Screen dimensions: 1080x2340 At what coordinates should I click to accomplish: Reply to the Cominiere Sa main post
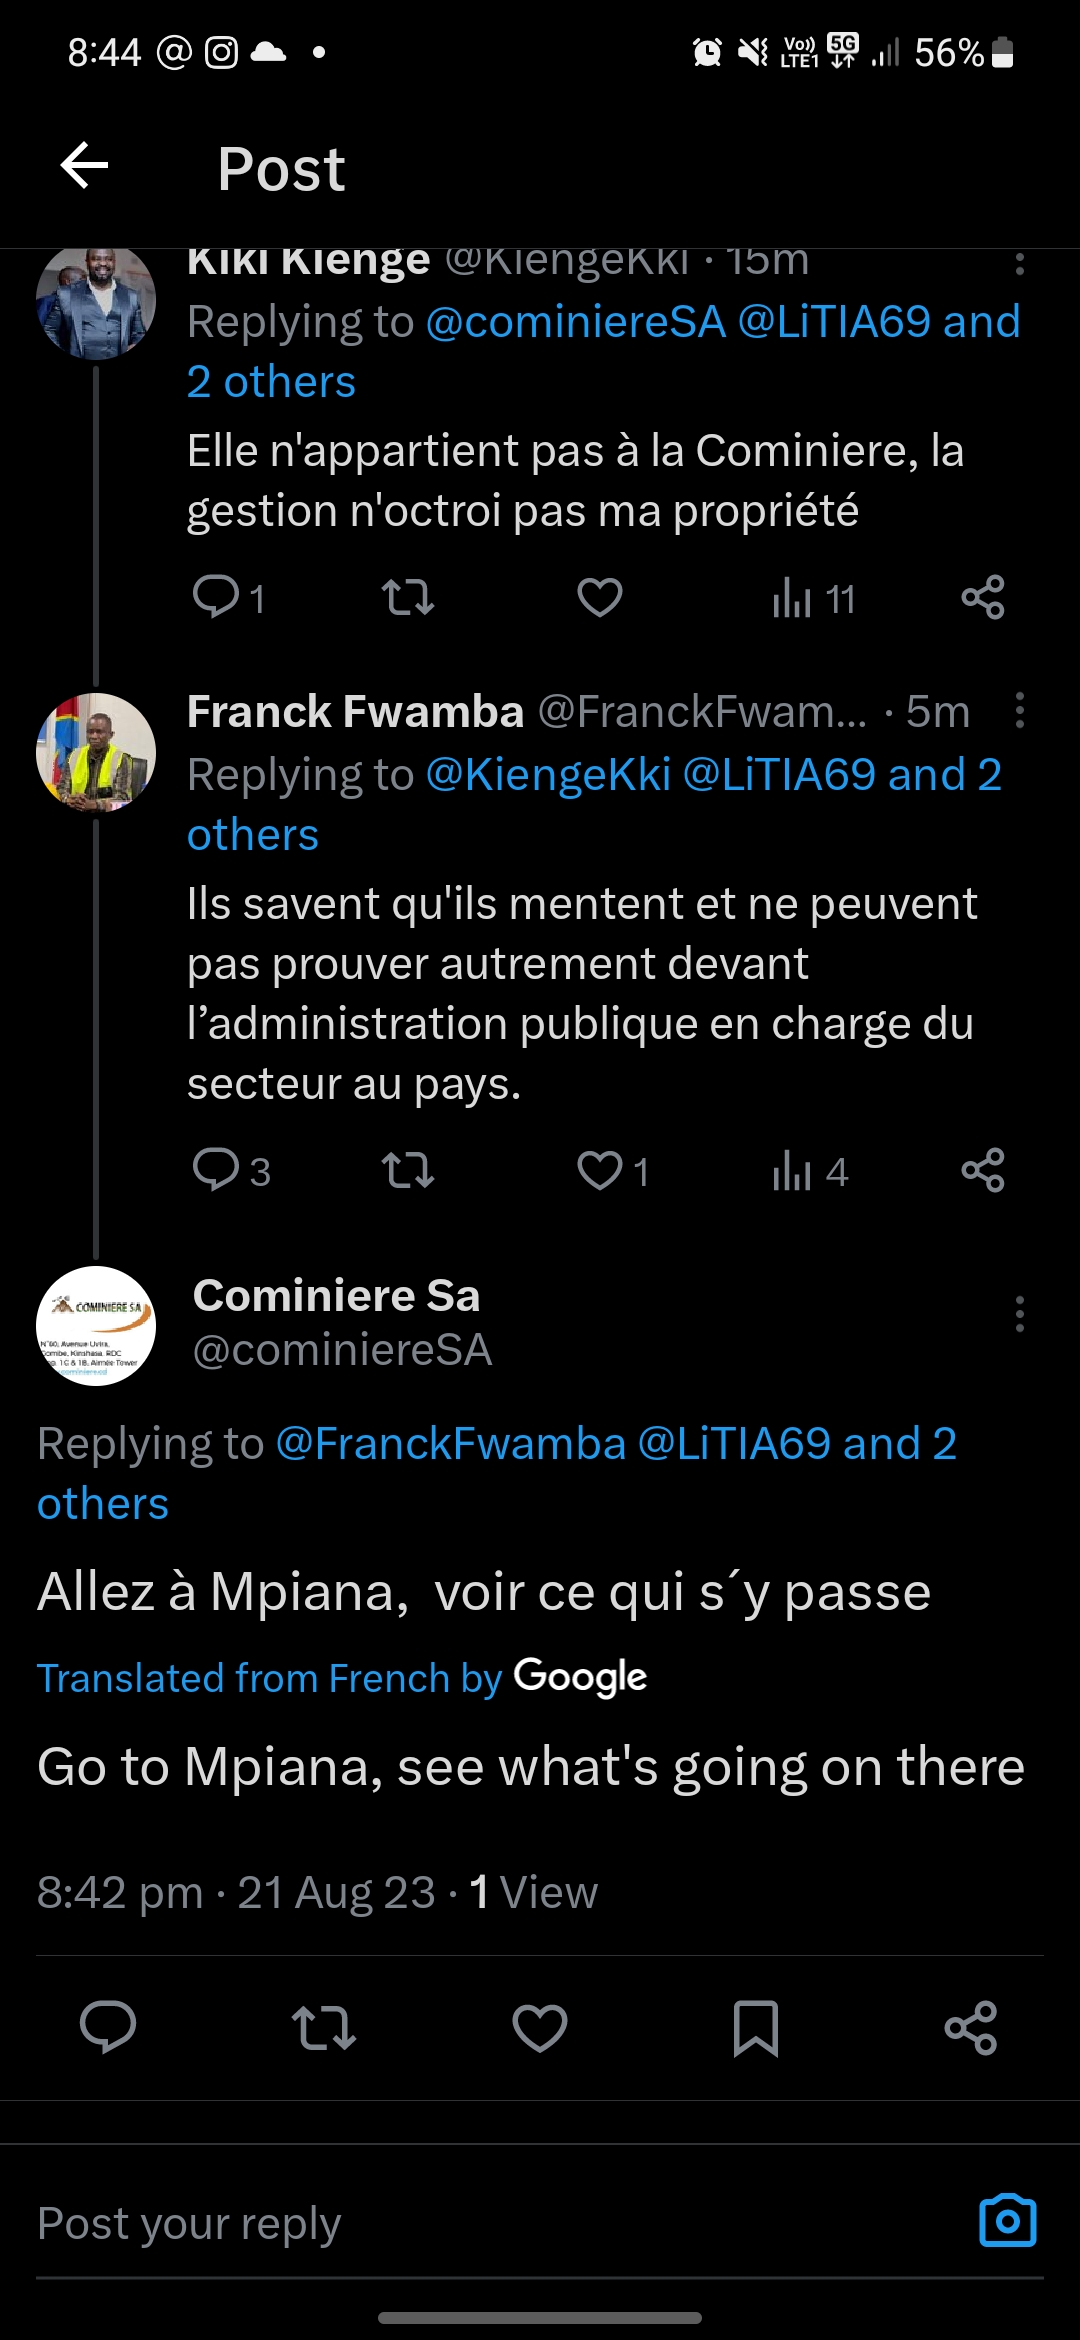(x=108, y=2029)
